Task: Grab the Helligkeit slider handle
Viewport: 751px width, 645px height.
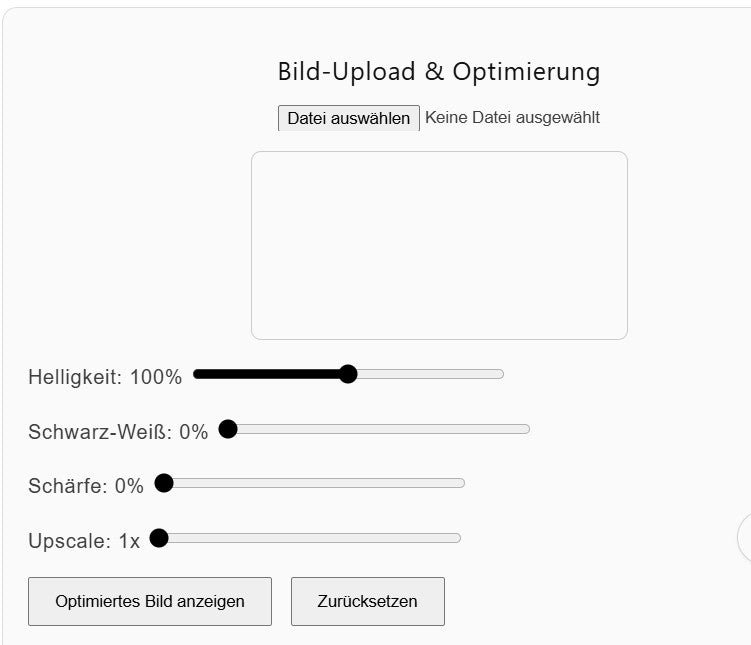Action: [348, 374]
